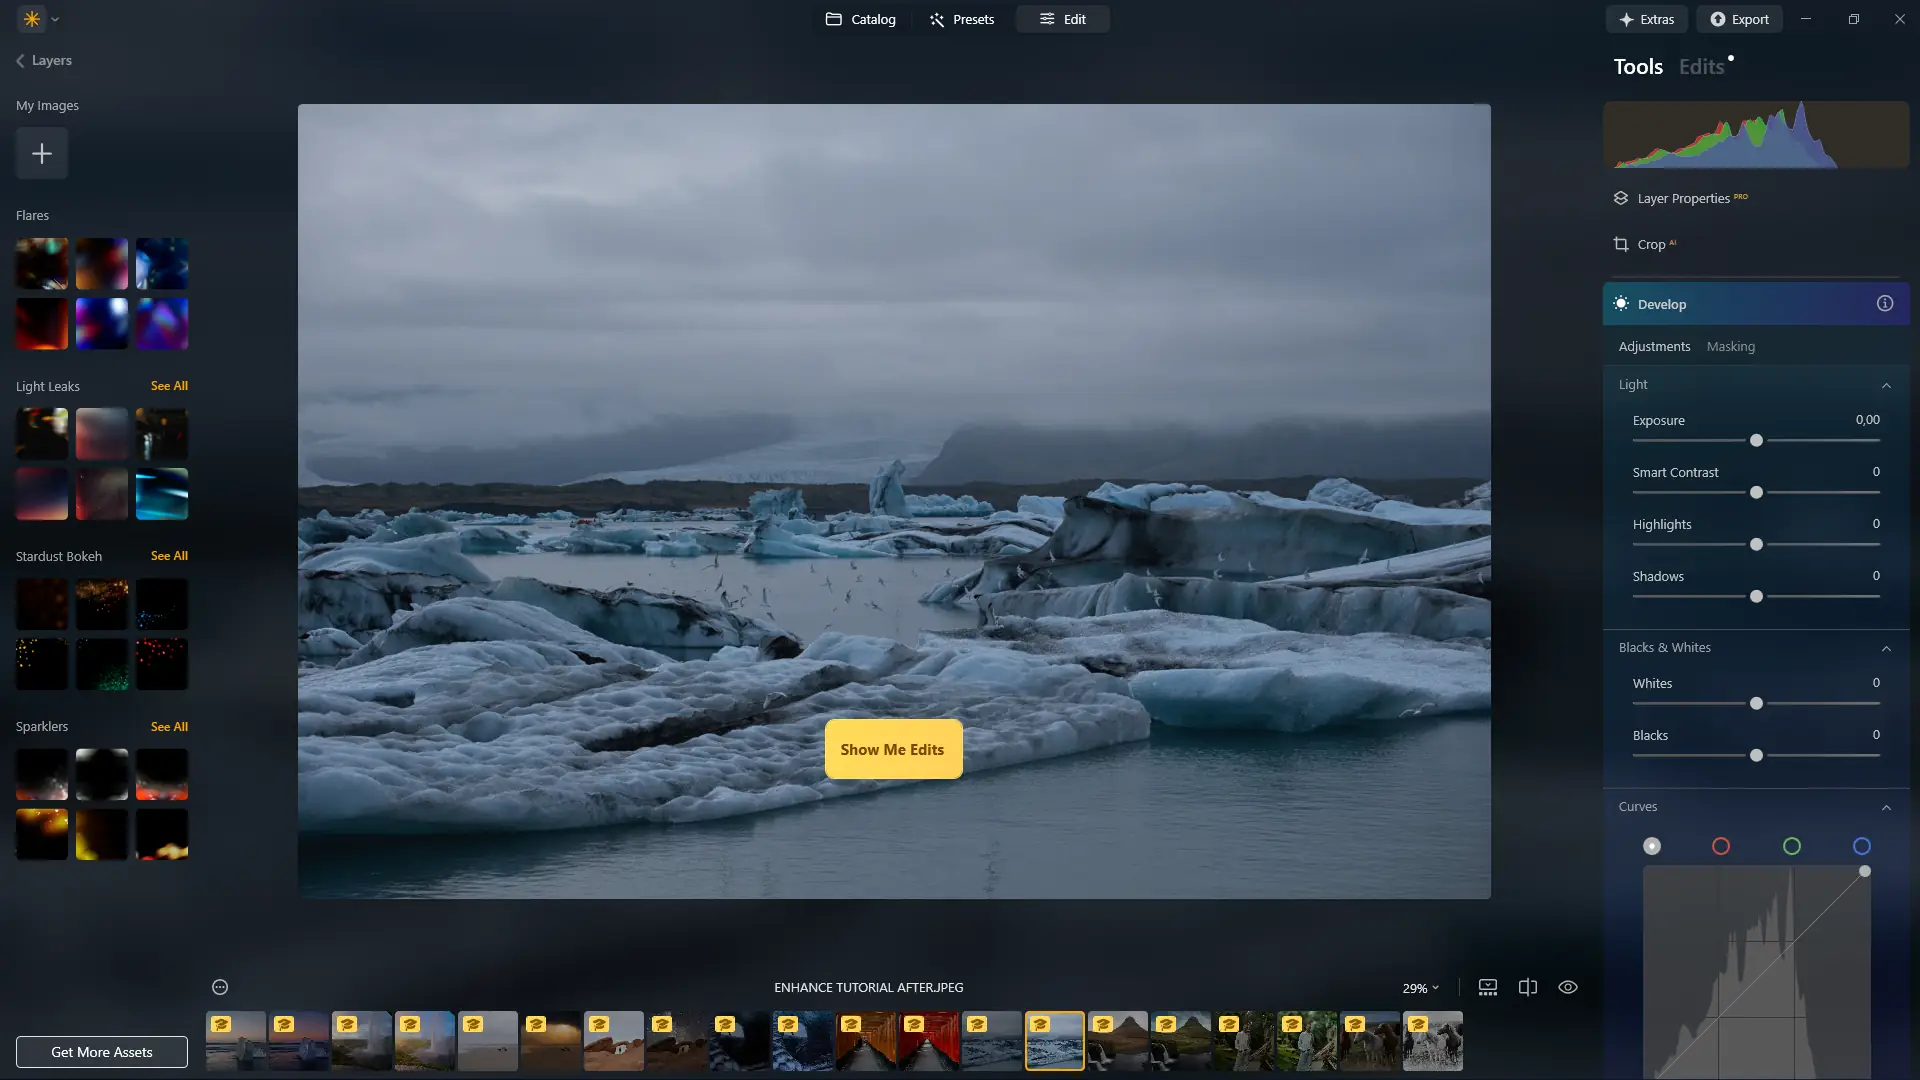Go back using Layers arrow
Image resolution: width=1920 pixels, height=1080 pixels.
click(20, 61)
